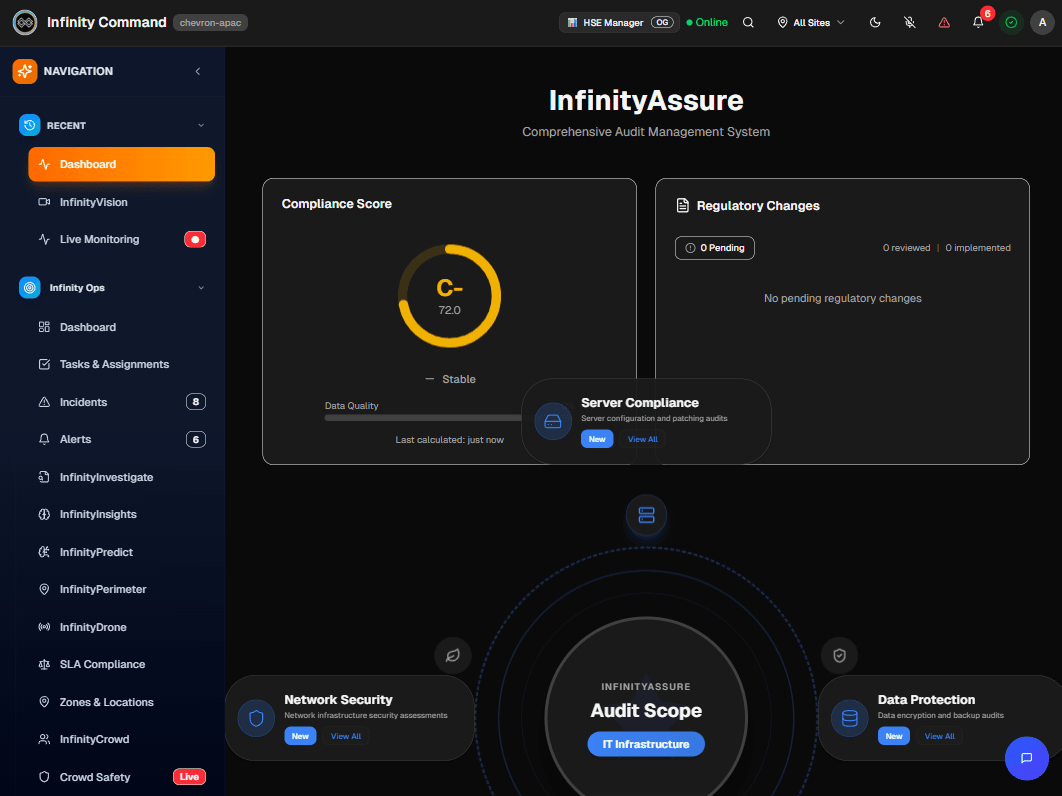The width and height of the screenshot is (1062, 796).
Task: Open the search magnifier icon
Action: (x=748, y=22)
